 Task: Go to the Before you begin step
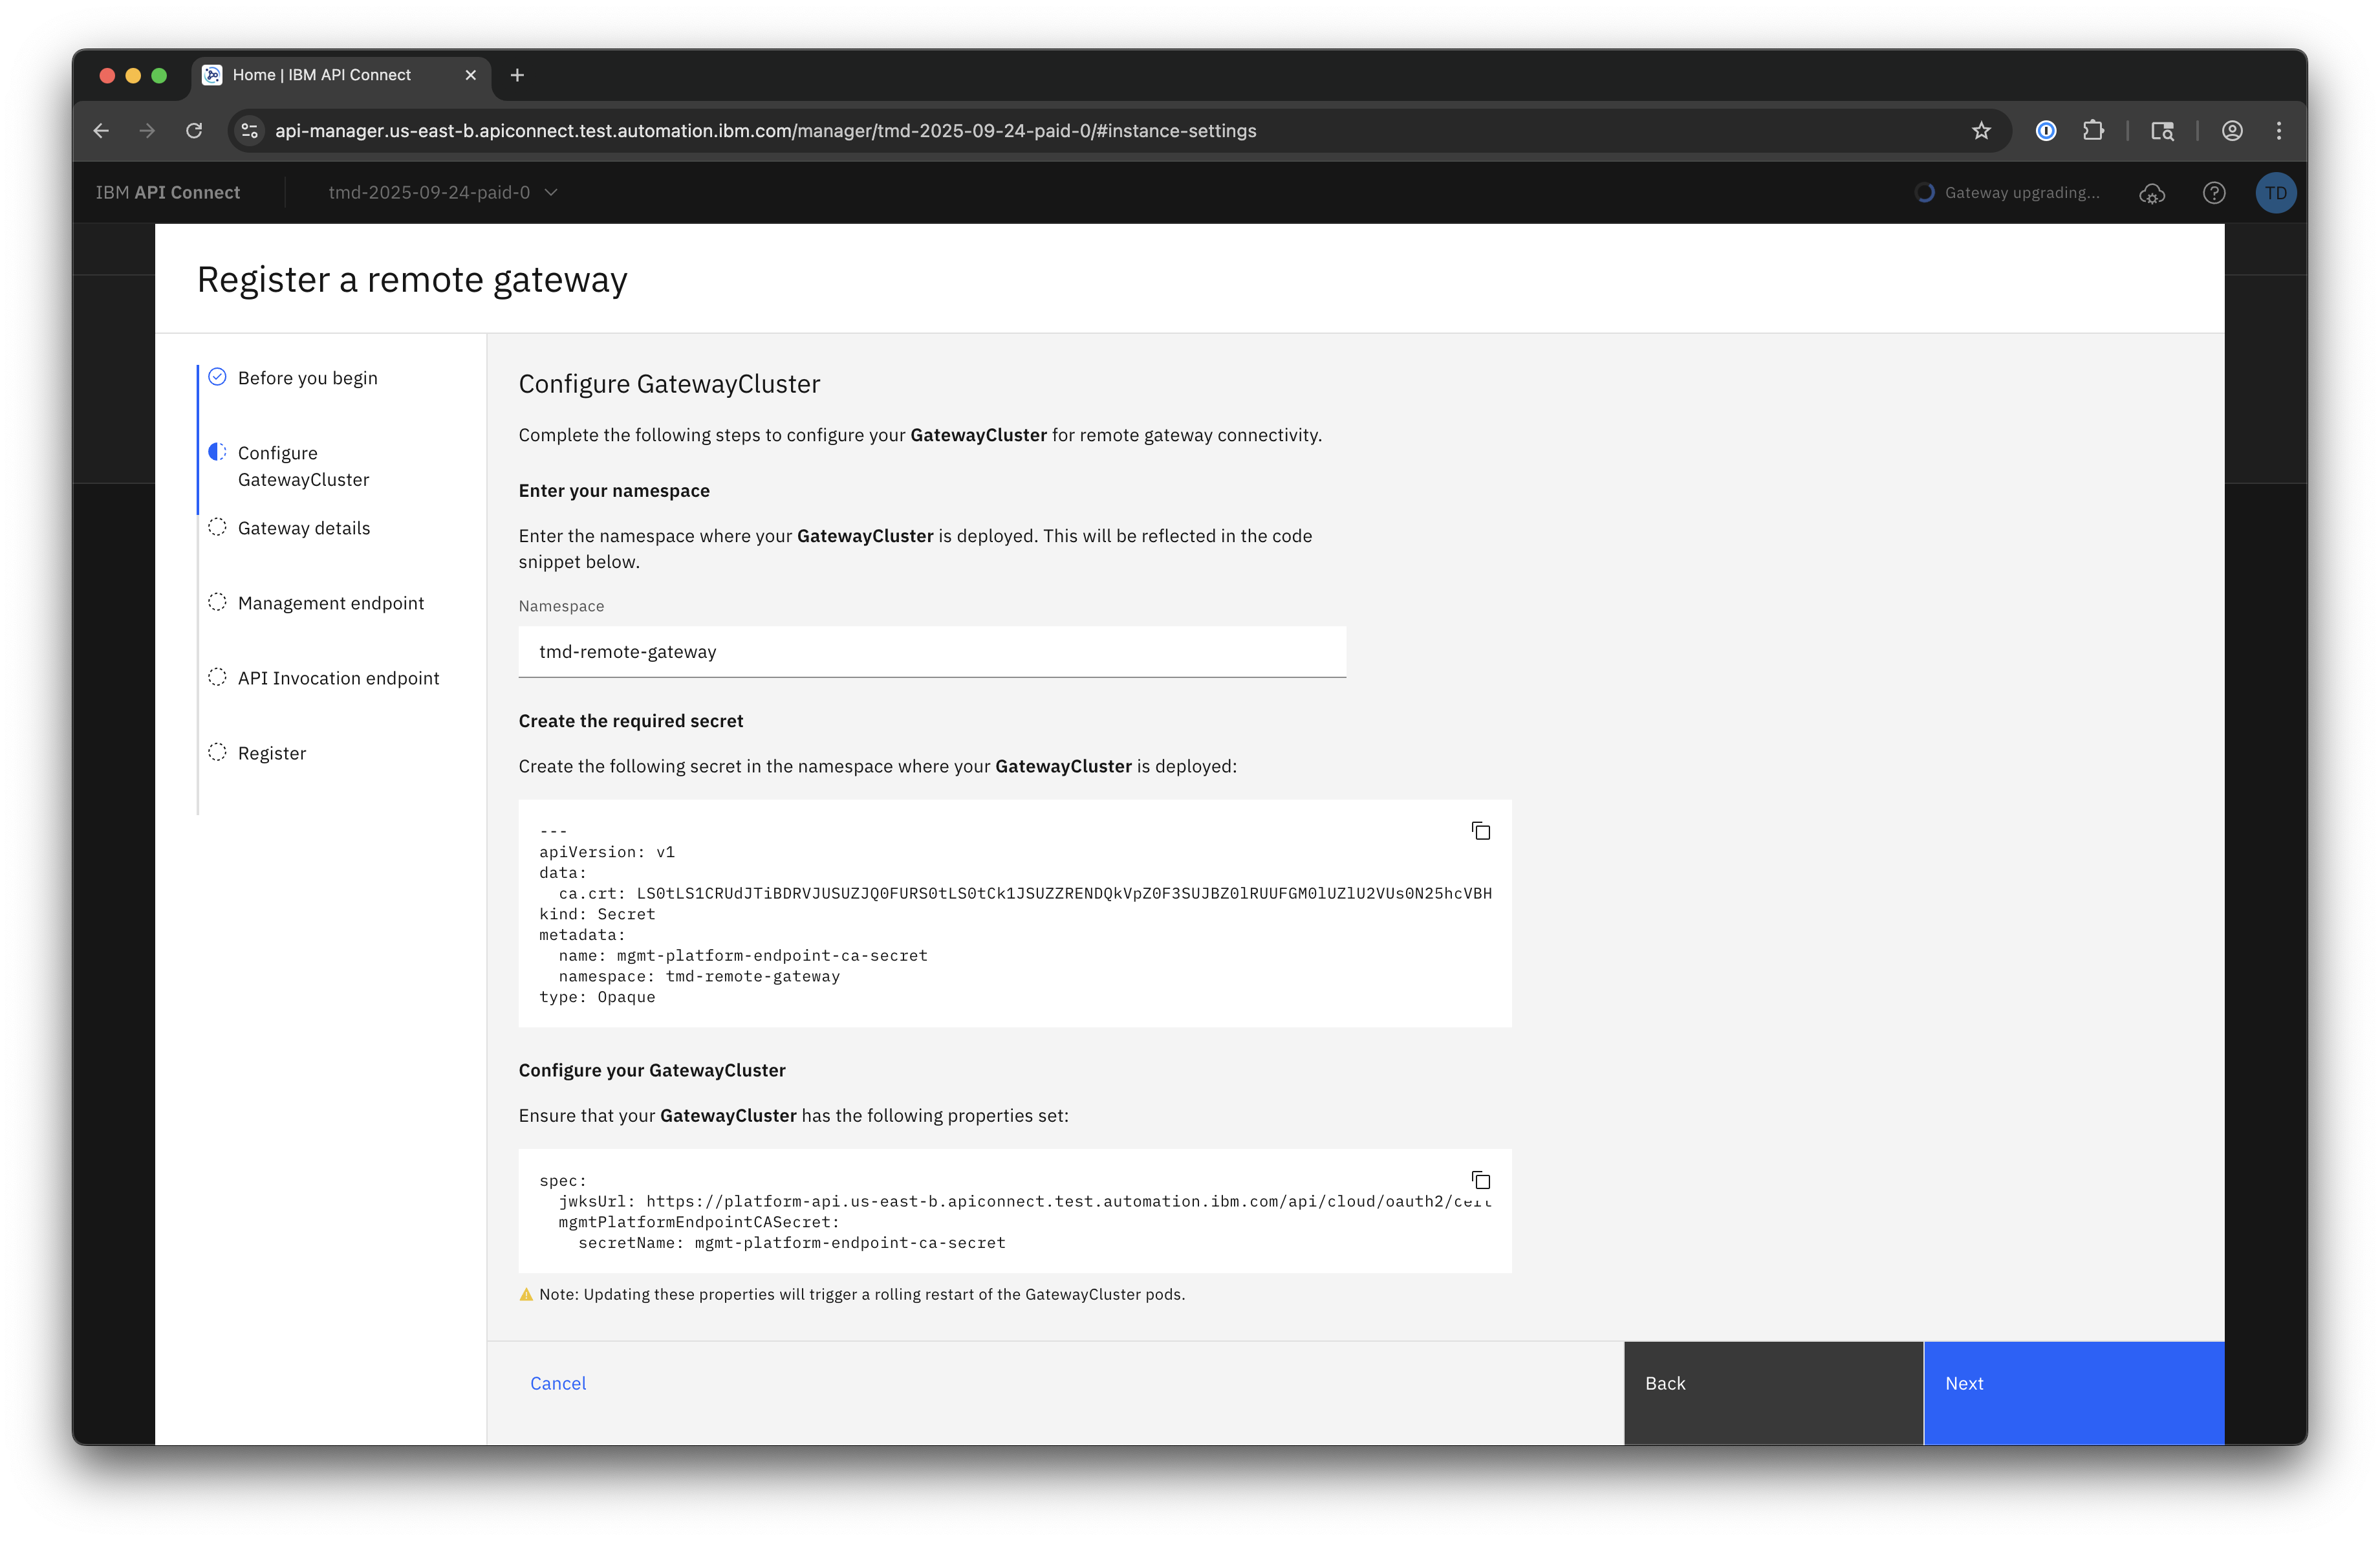point(307,378)
